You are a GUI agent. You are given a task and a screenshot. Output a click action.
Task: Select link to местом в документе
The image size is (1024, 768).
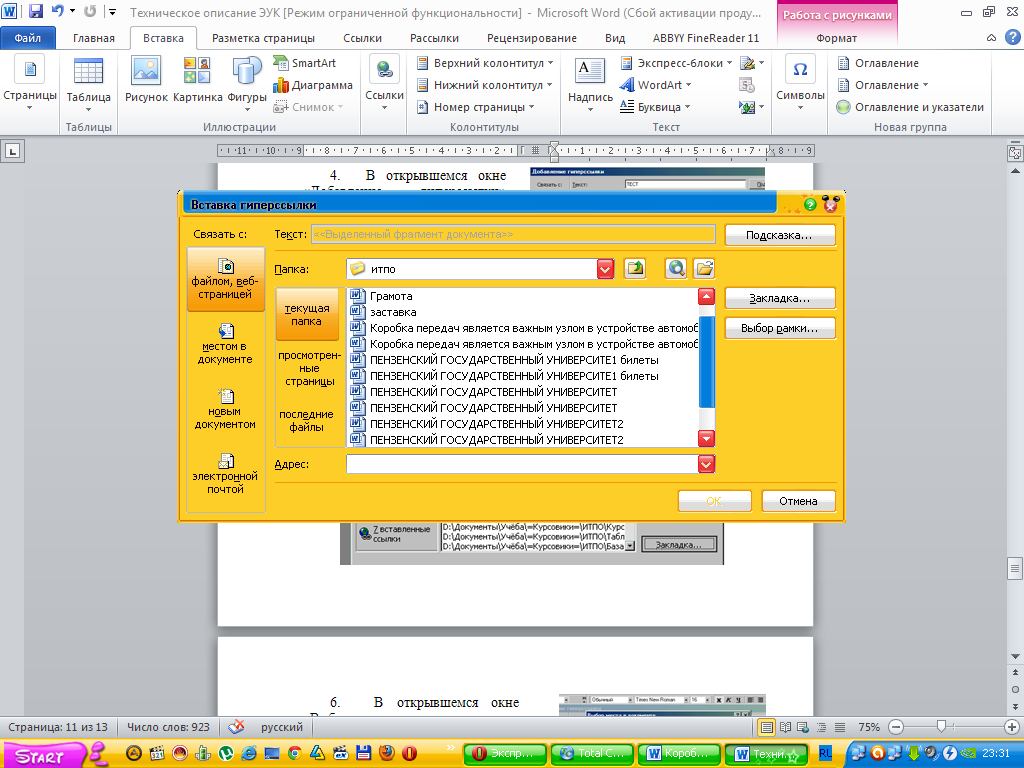tap(225, 344)
